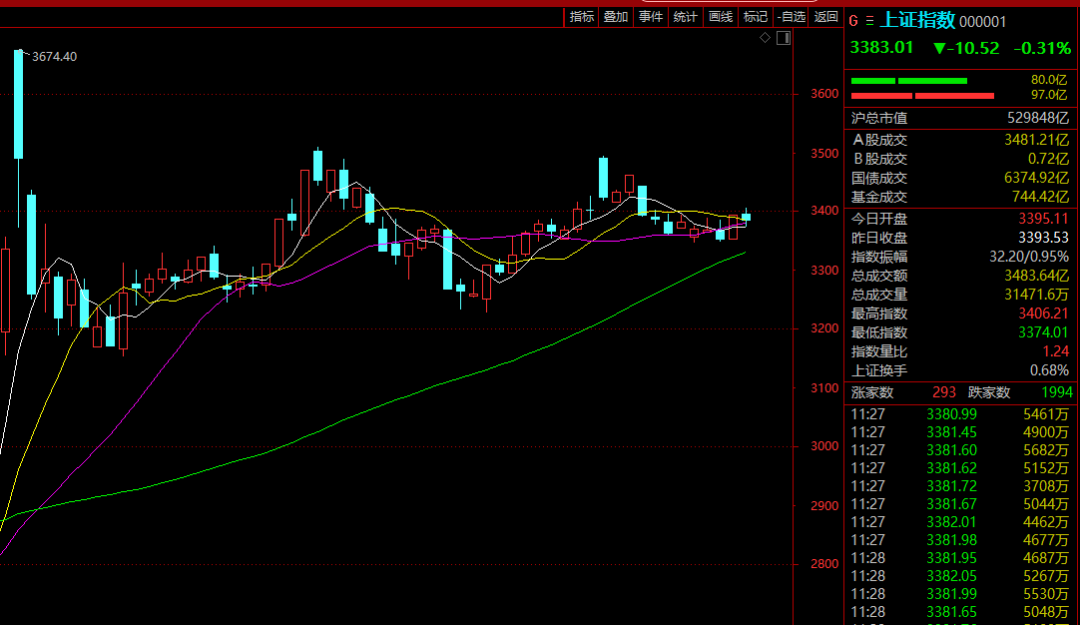The image size is (1080, 625).
Task: Click the green buy volume bar
Action: [x=908, y=80]
